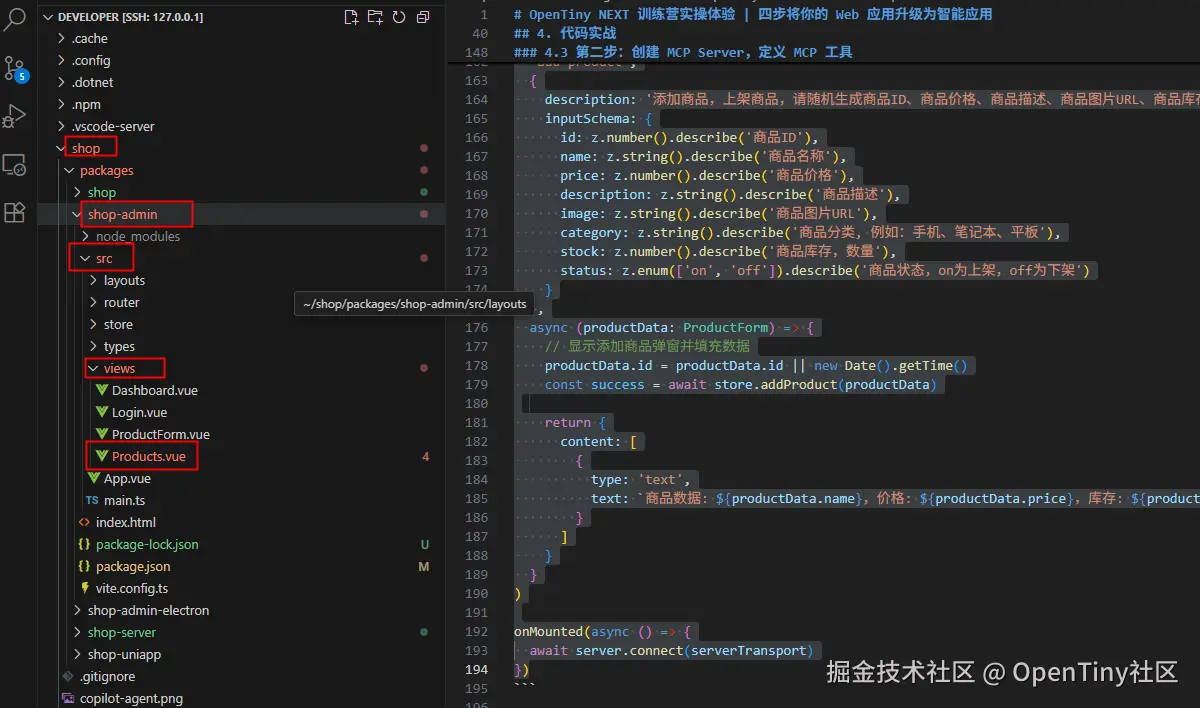Expand the .npm folder

pos(63,104)
